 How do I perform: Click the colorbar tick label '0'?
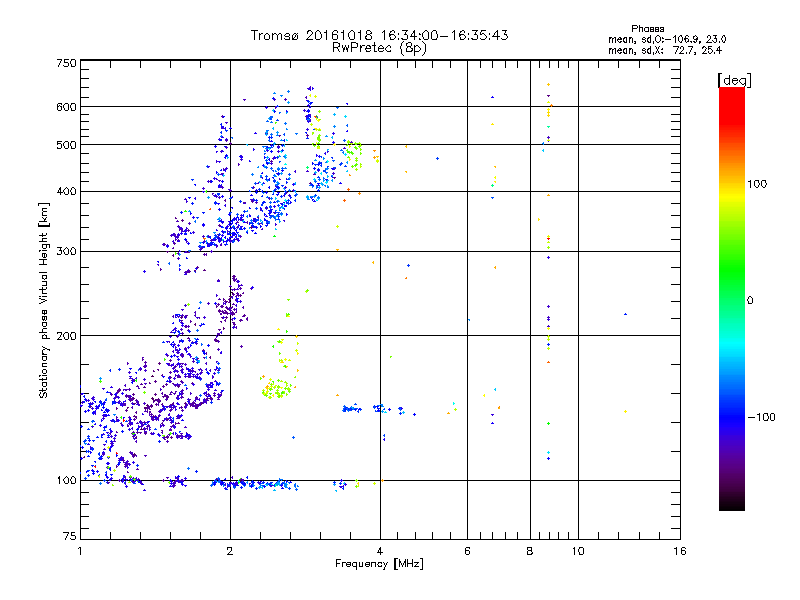[x=750, y=301]
